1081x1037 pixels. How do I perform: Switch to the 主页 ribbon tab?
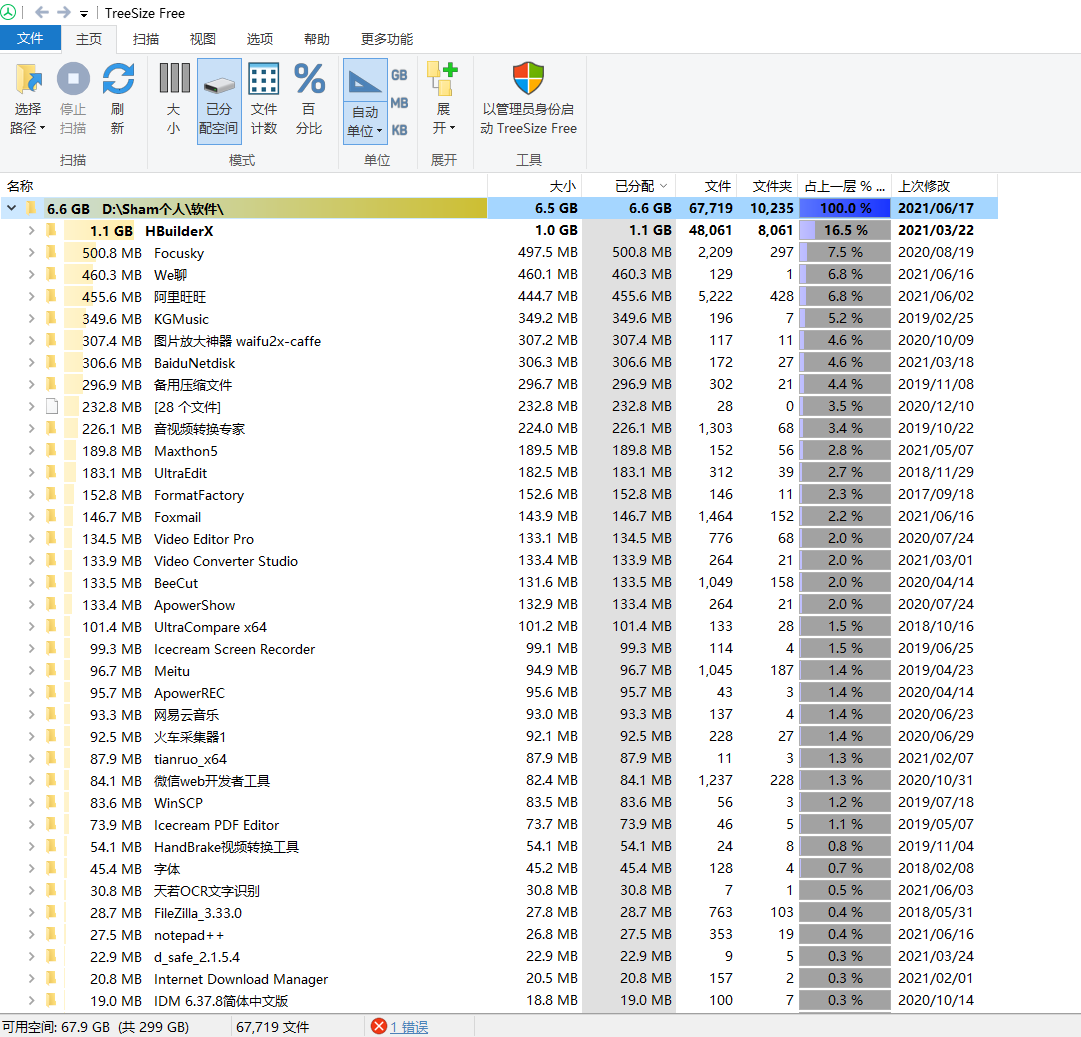pyautogui.click(x=89, y=39)
